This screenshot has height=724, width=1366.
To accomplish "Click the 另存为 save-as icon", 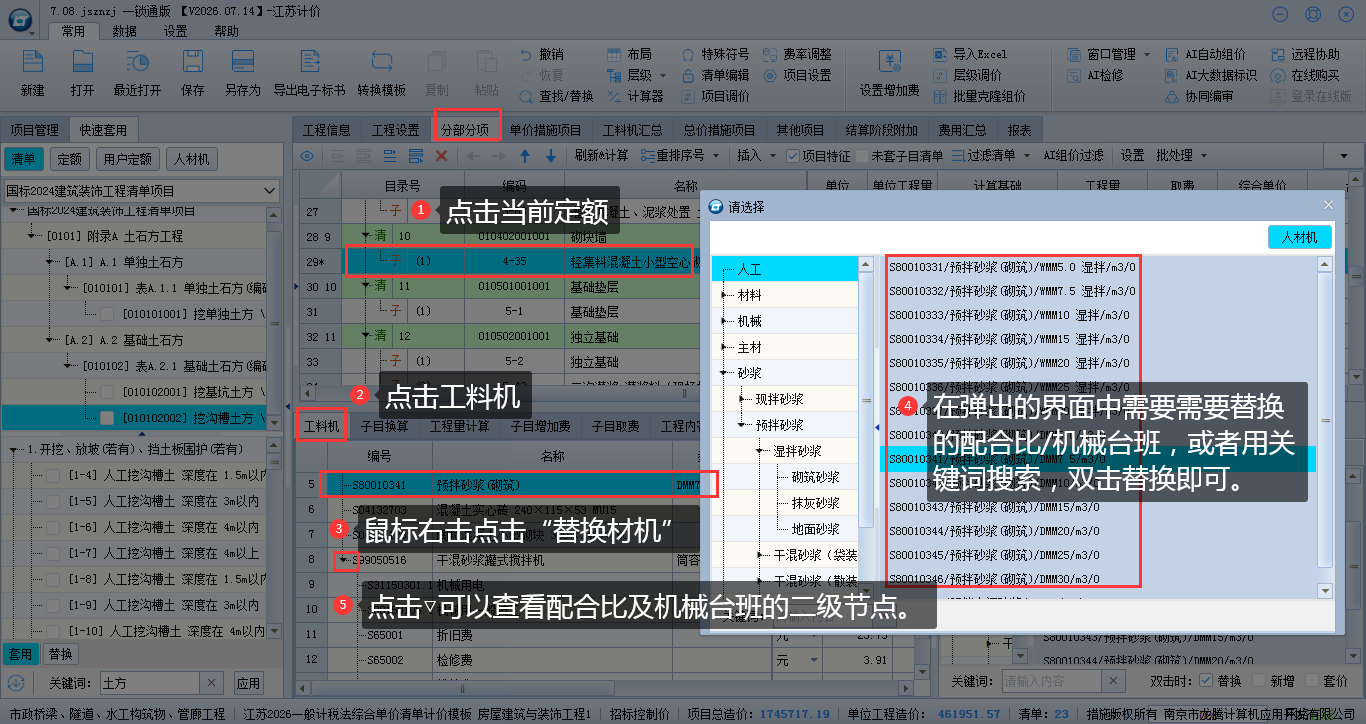I will click(242, 61).
